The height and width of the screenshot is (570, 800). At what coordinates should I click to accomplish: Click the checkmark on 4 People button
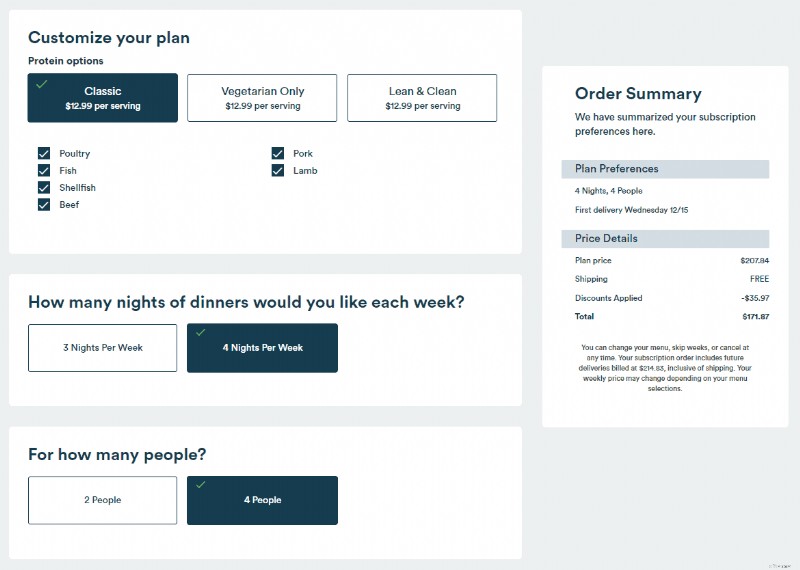click(201, 484)
